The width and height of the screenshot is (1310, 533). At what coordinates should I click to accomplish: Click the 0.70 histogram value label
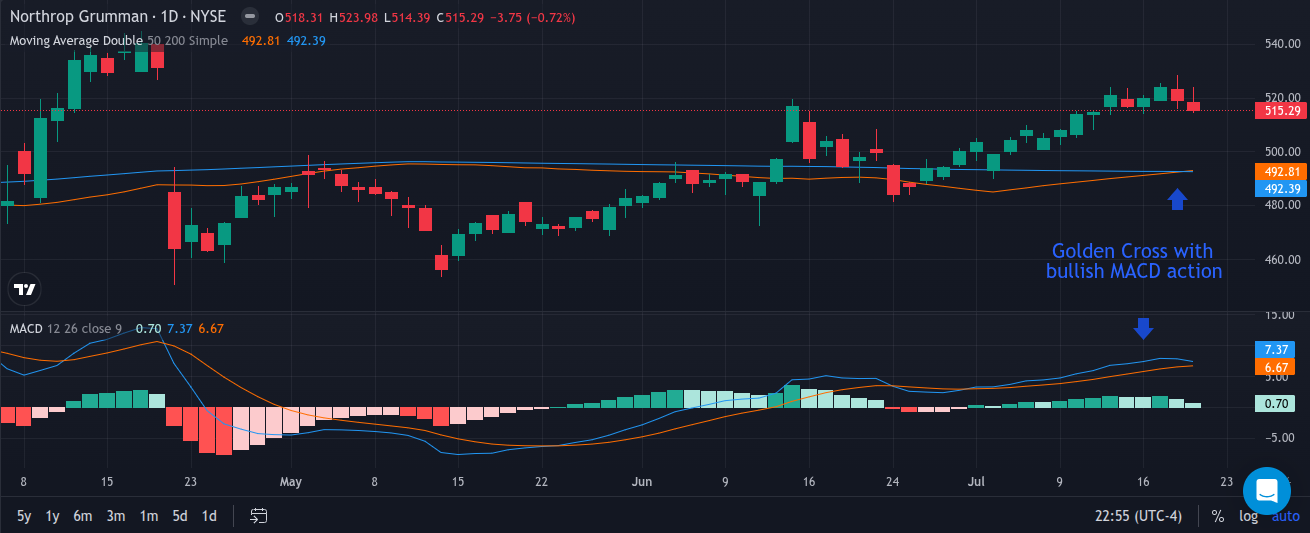click(1273, 404)
